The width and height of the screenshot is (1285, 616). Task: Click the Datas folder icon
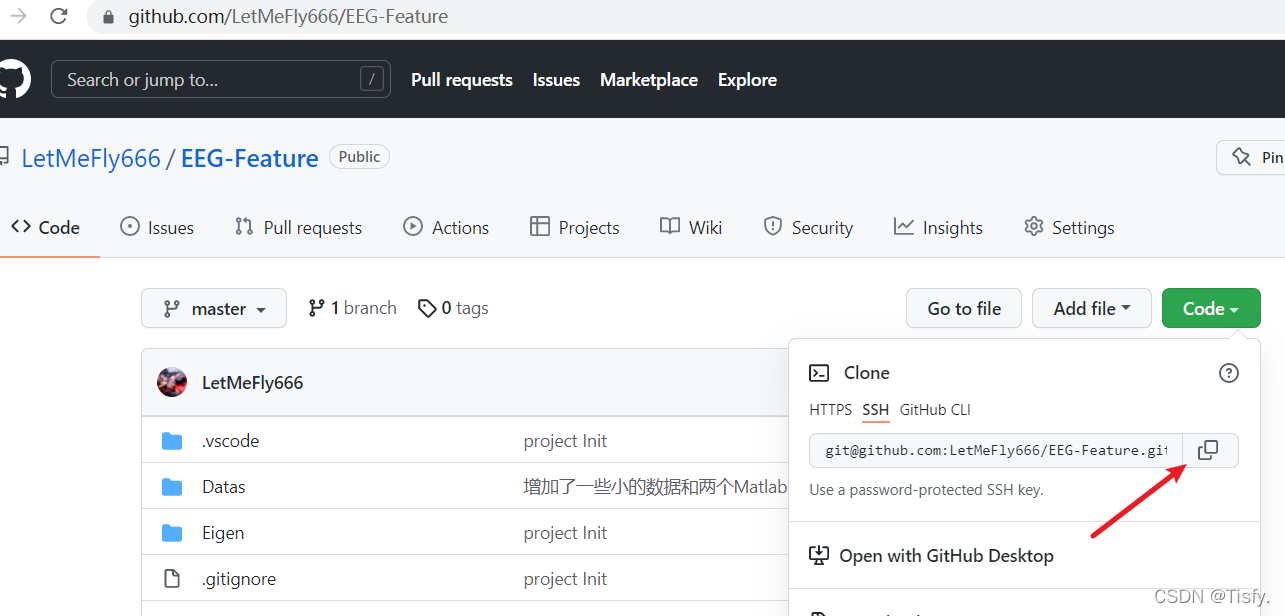point(172,487)
